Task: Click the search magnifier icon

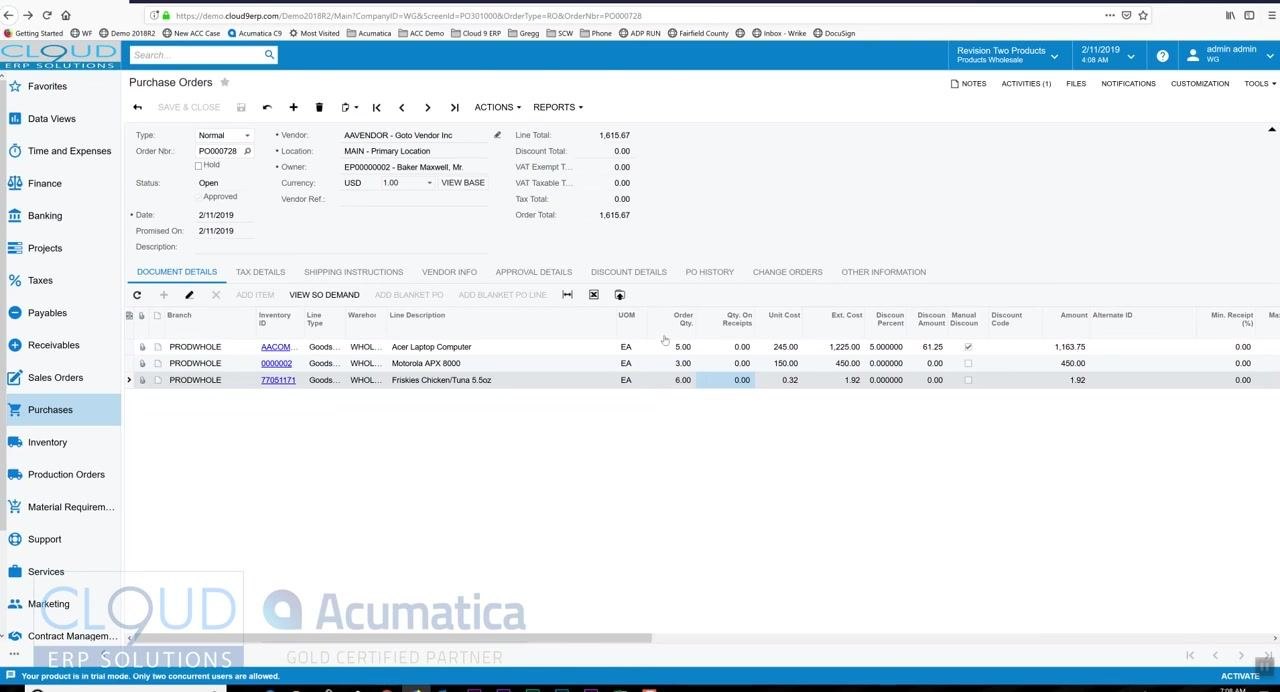Action: (269, 55)
